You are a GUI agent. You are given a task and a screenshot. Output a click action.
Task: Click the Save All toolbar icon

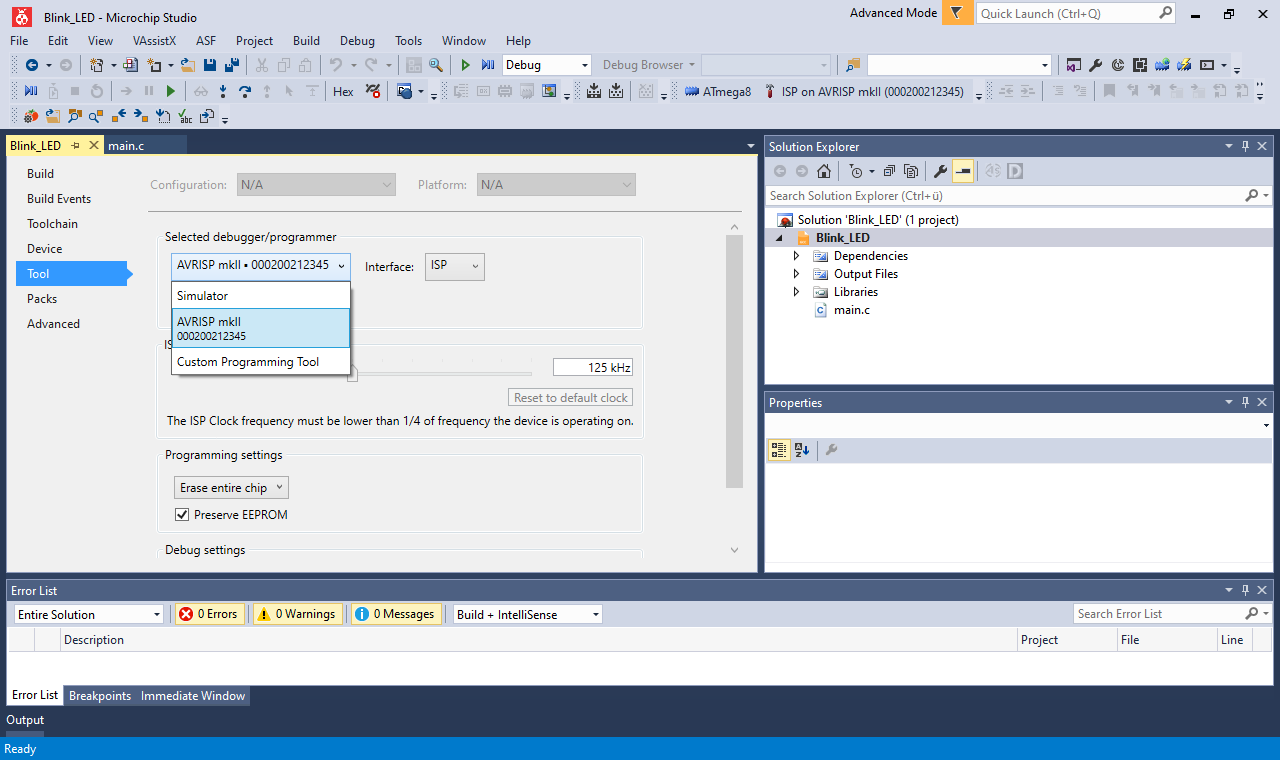point(232,65)
